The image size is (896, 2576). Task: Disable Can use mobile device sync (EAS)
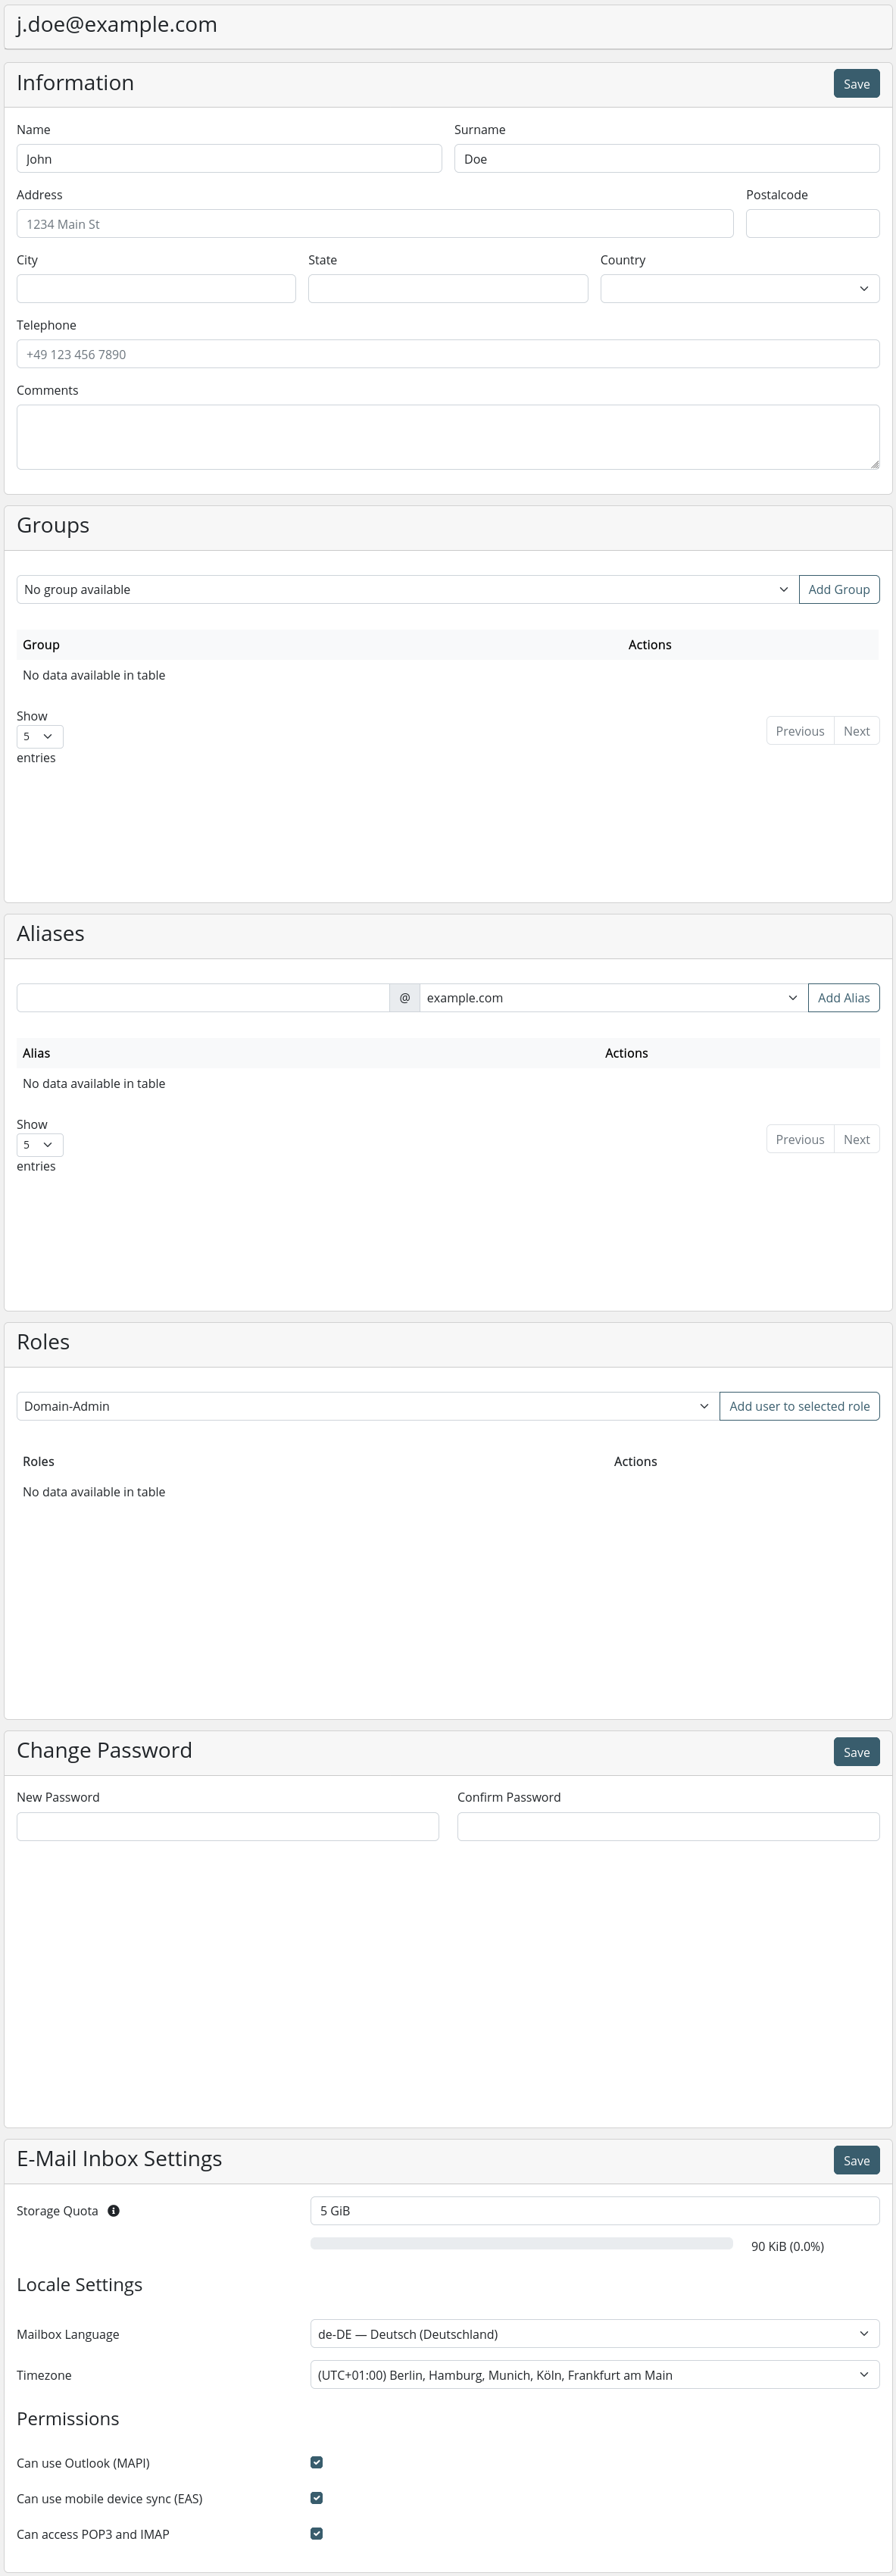(x=316, y=2497)
